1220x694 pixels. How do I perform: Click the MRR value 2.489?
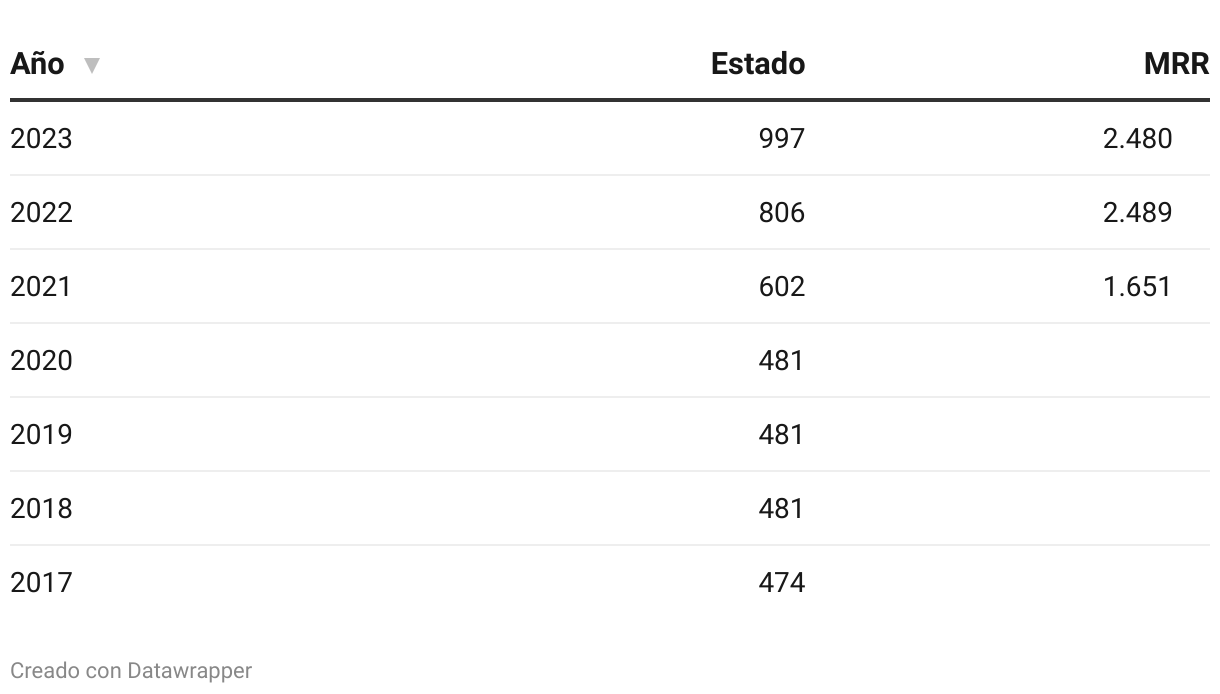click(1137, 212)
